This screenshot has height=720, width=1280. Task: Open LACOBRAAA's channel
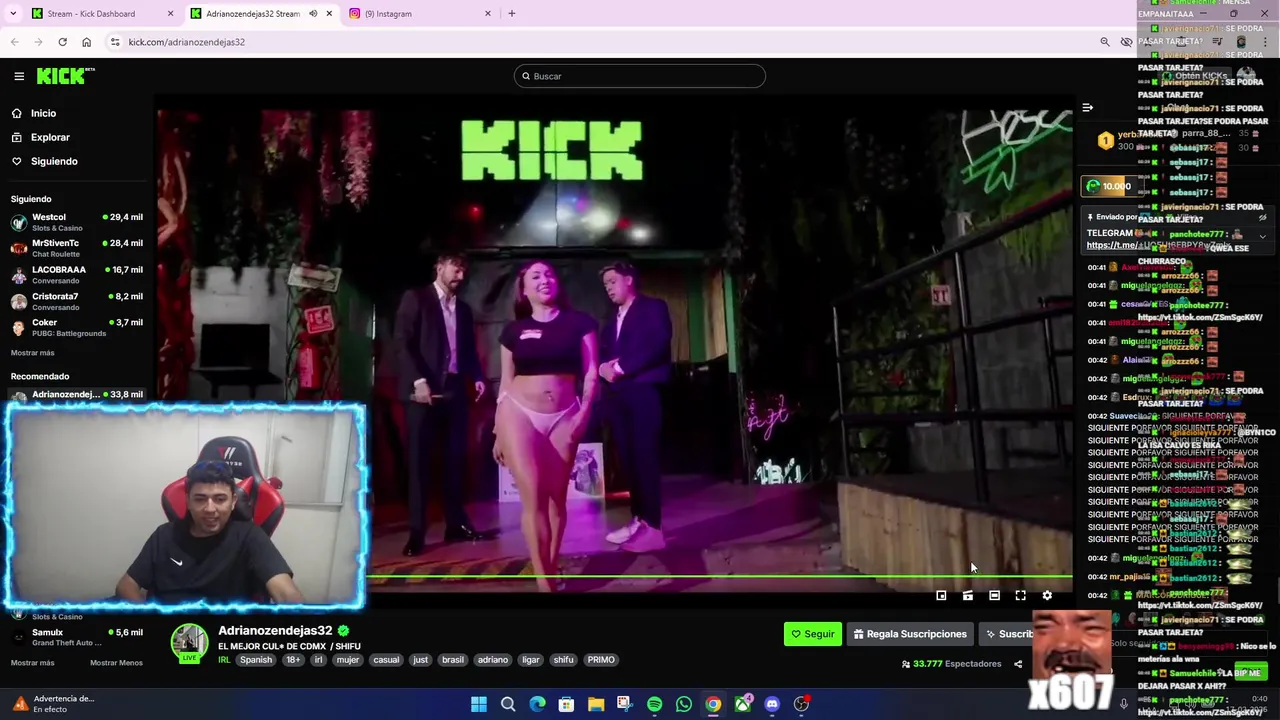76,274
